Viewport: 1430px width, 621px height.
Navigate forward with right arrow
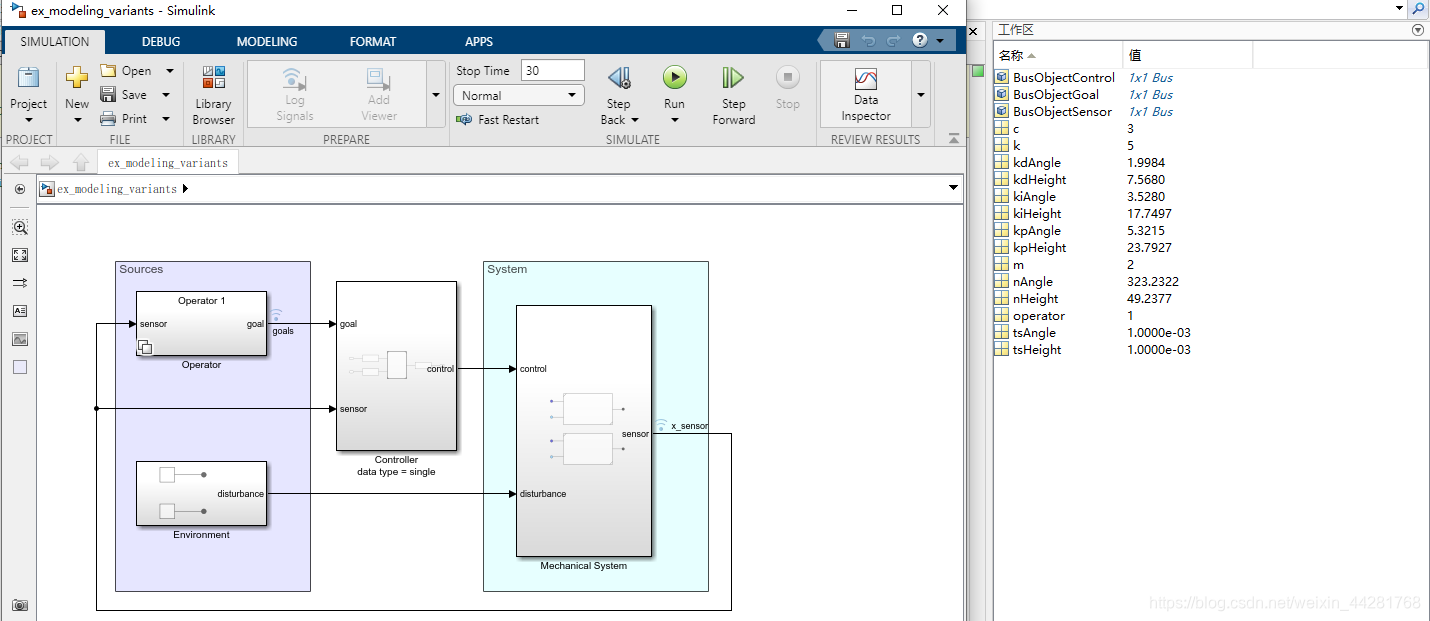pyautogui.click(x=50, y=162)
